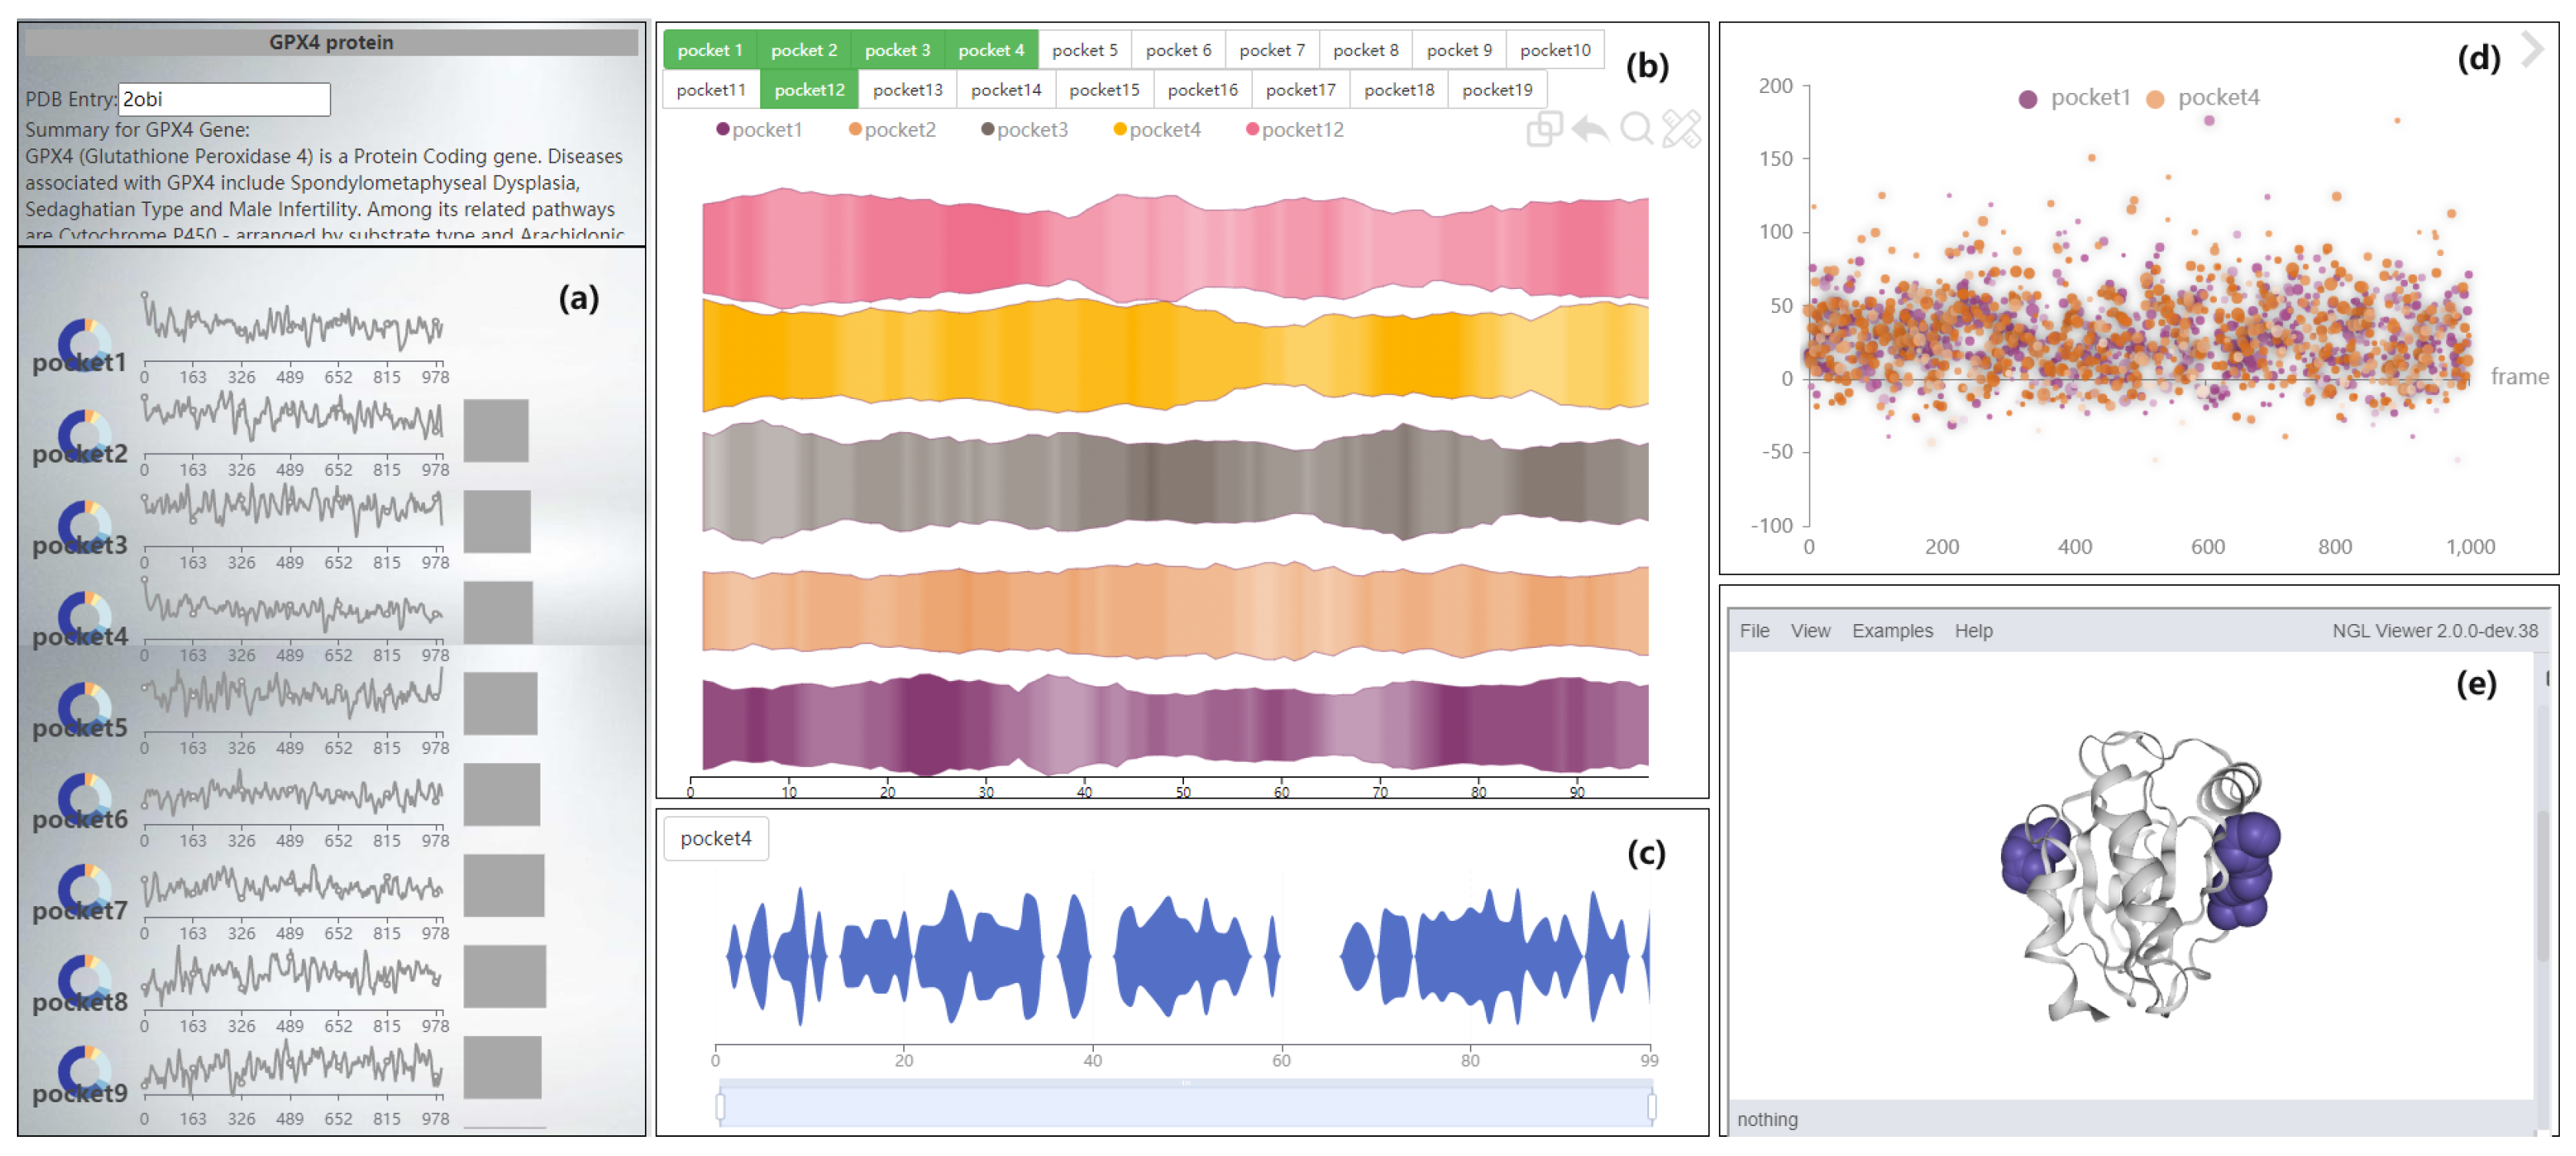
Task: Click the pocket5 donut chart icon
Action: click(x=84, y=707)
